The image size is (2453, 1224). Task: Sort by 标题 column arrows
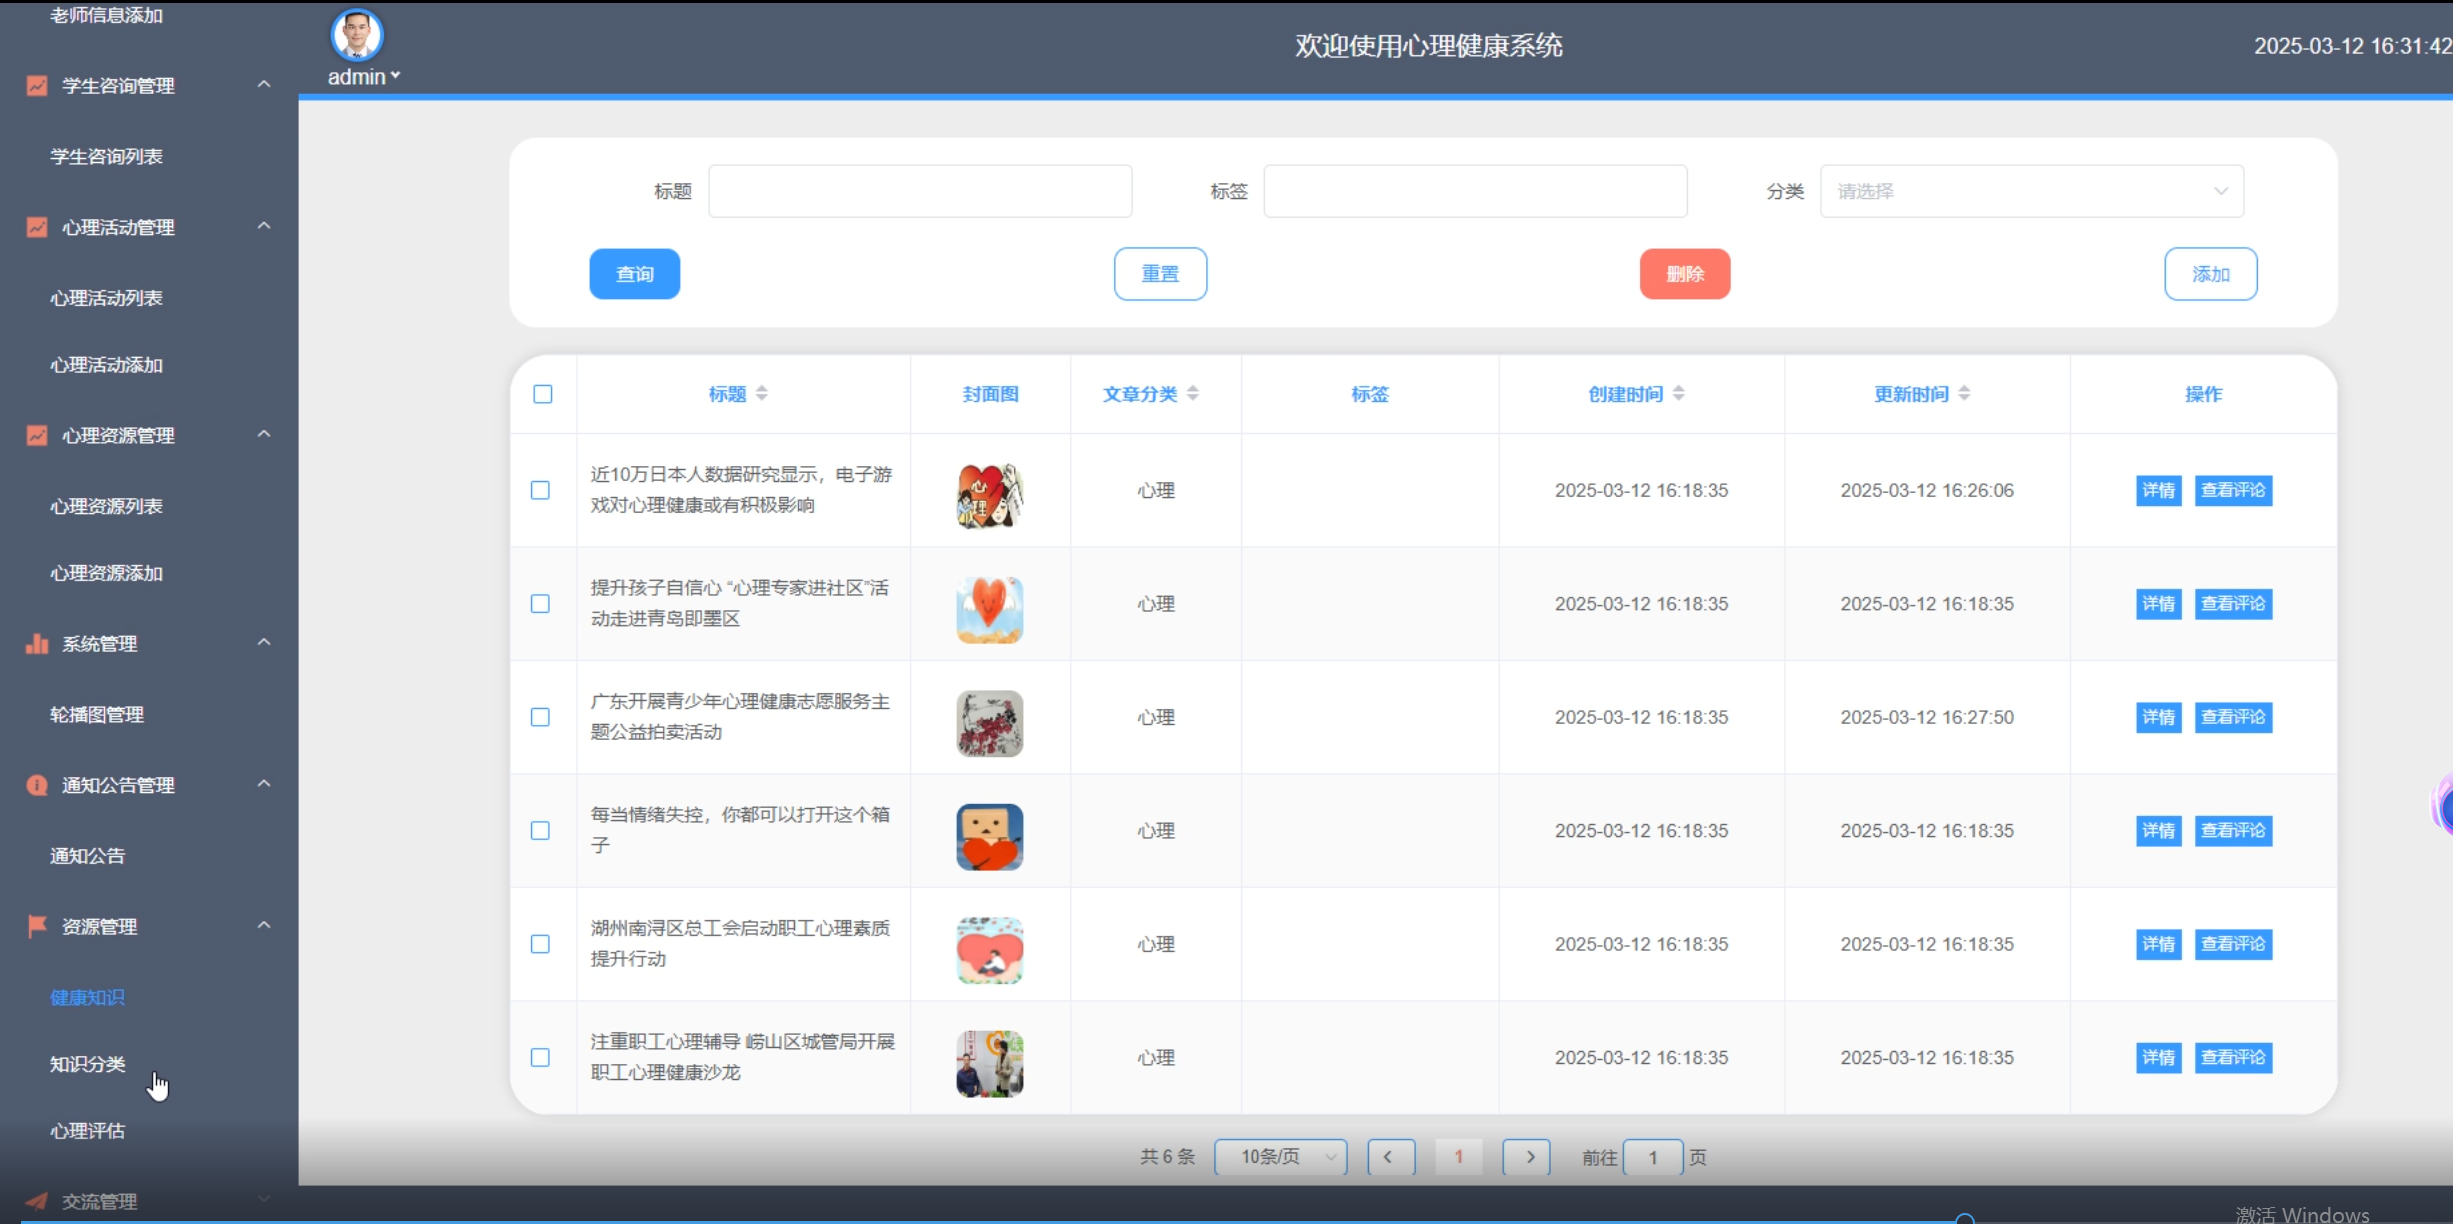click(762, 394)
